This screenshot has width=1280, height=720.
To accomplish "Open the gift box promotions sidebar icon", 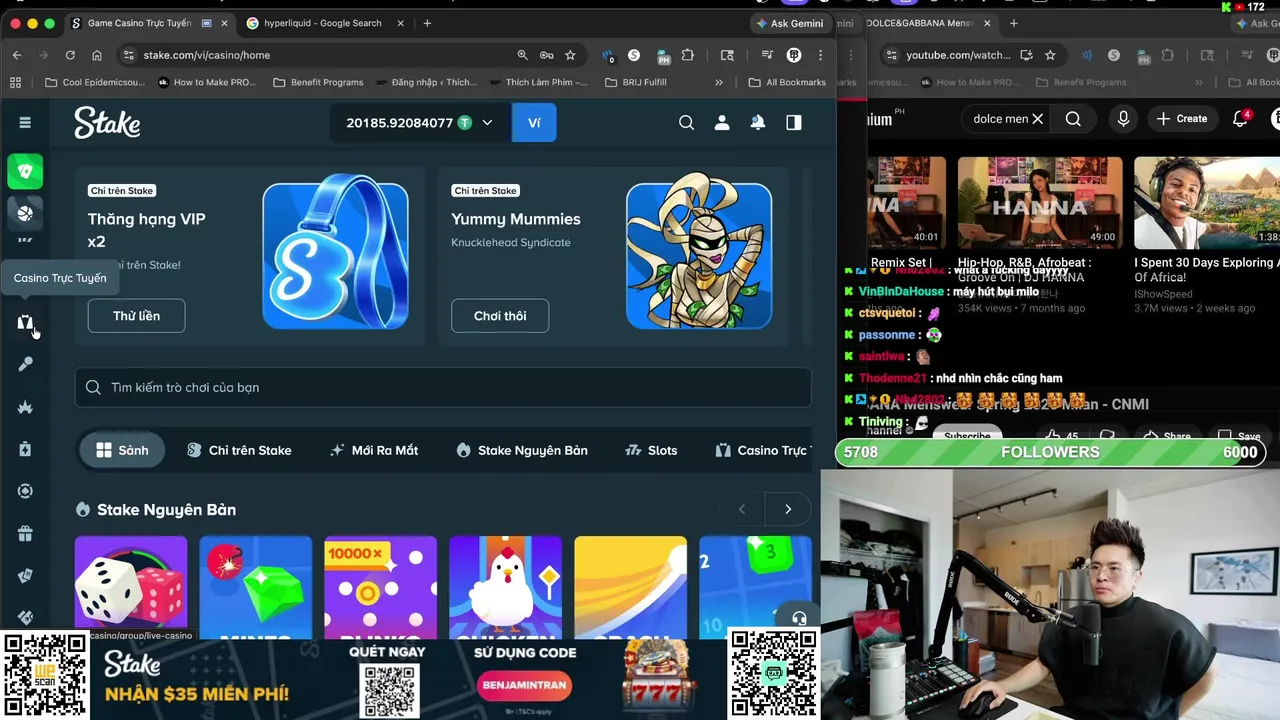I will pyautogui.click(x=25, y=533).
